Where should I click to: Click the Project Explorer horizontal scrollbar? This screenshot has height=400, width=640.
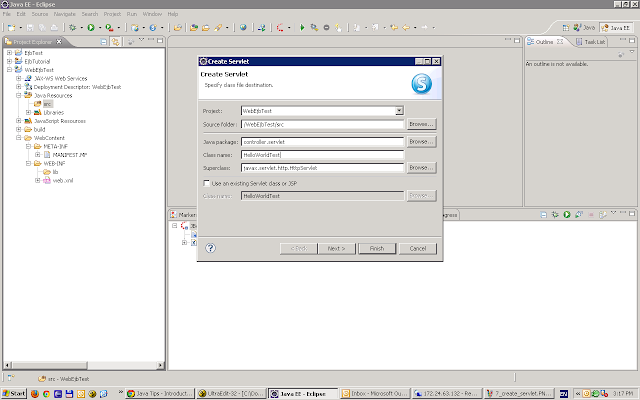84,365
